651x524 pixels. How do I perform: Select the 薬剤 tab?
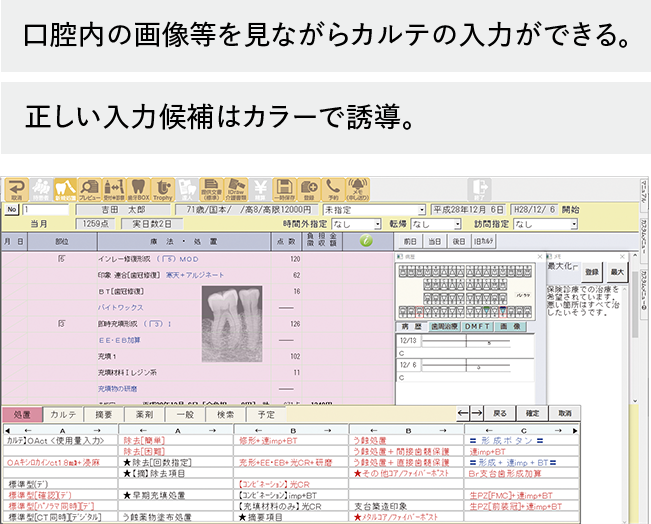pos(144,414)
